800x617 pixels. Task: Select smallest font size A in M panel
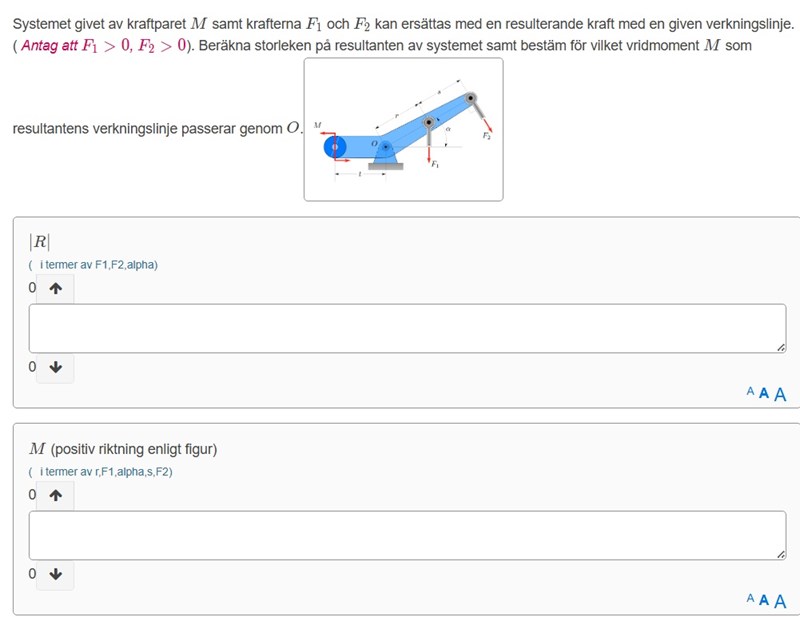point(750,599)
